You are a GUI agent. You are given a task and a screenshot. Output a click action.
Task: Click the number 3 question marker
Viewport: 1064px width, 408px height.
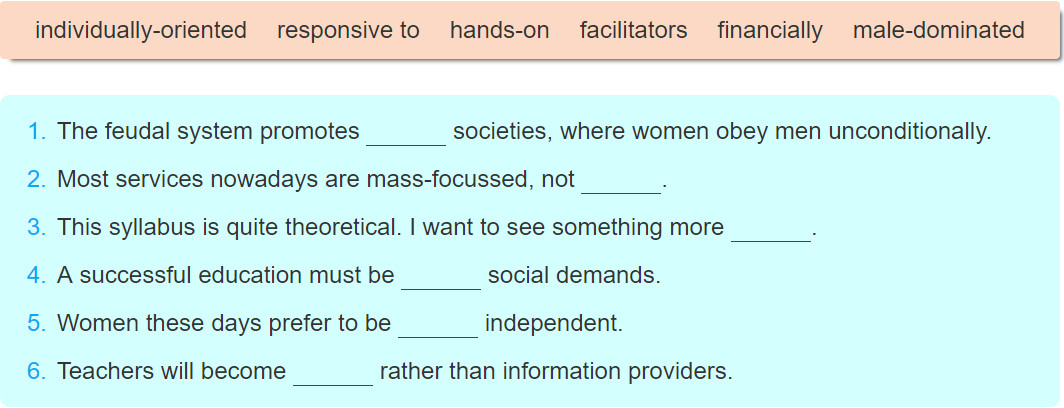(37, 228)
